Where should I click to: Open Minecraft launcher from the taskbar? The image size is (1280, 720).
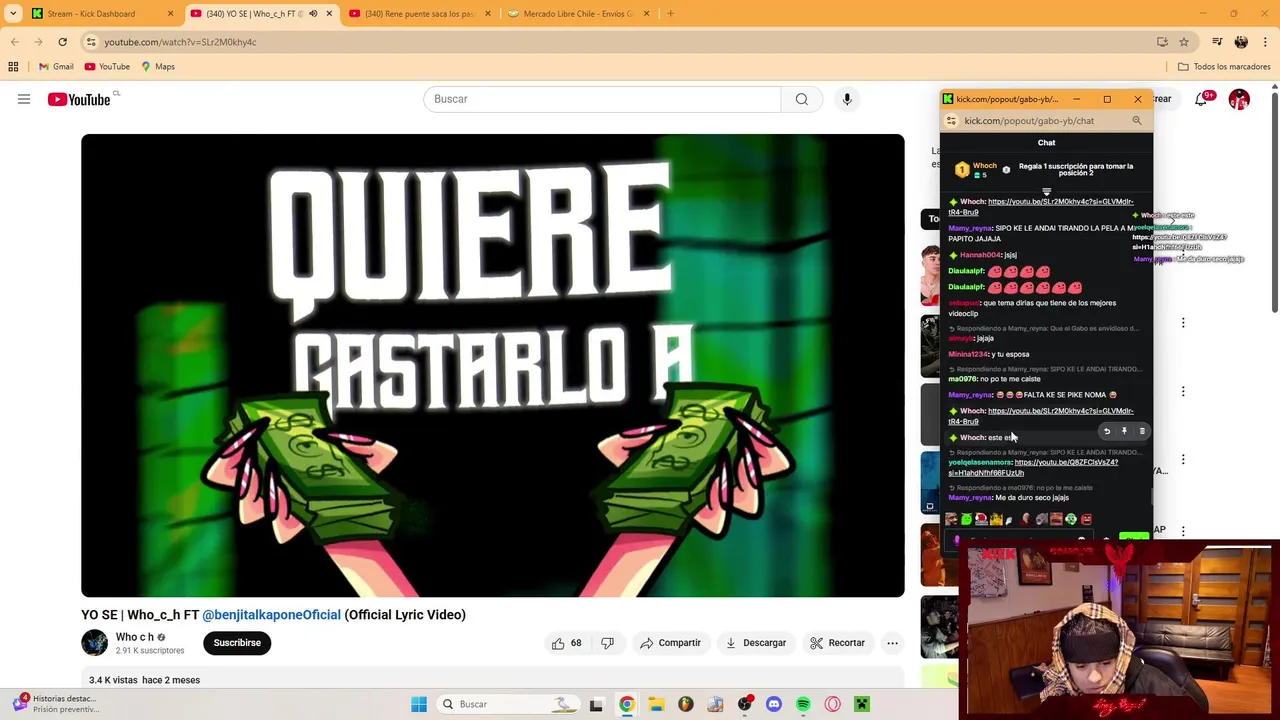[x=862, y=704]
